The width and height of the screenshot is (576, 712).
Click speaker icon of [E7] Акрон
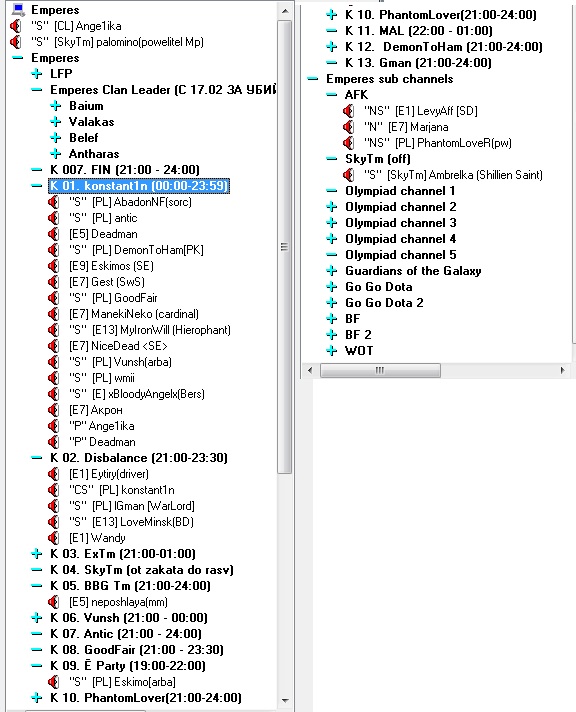pos(54,410)
